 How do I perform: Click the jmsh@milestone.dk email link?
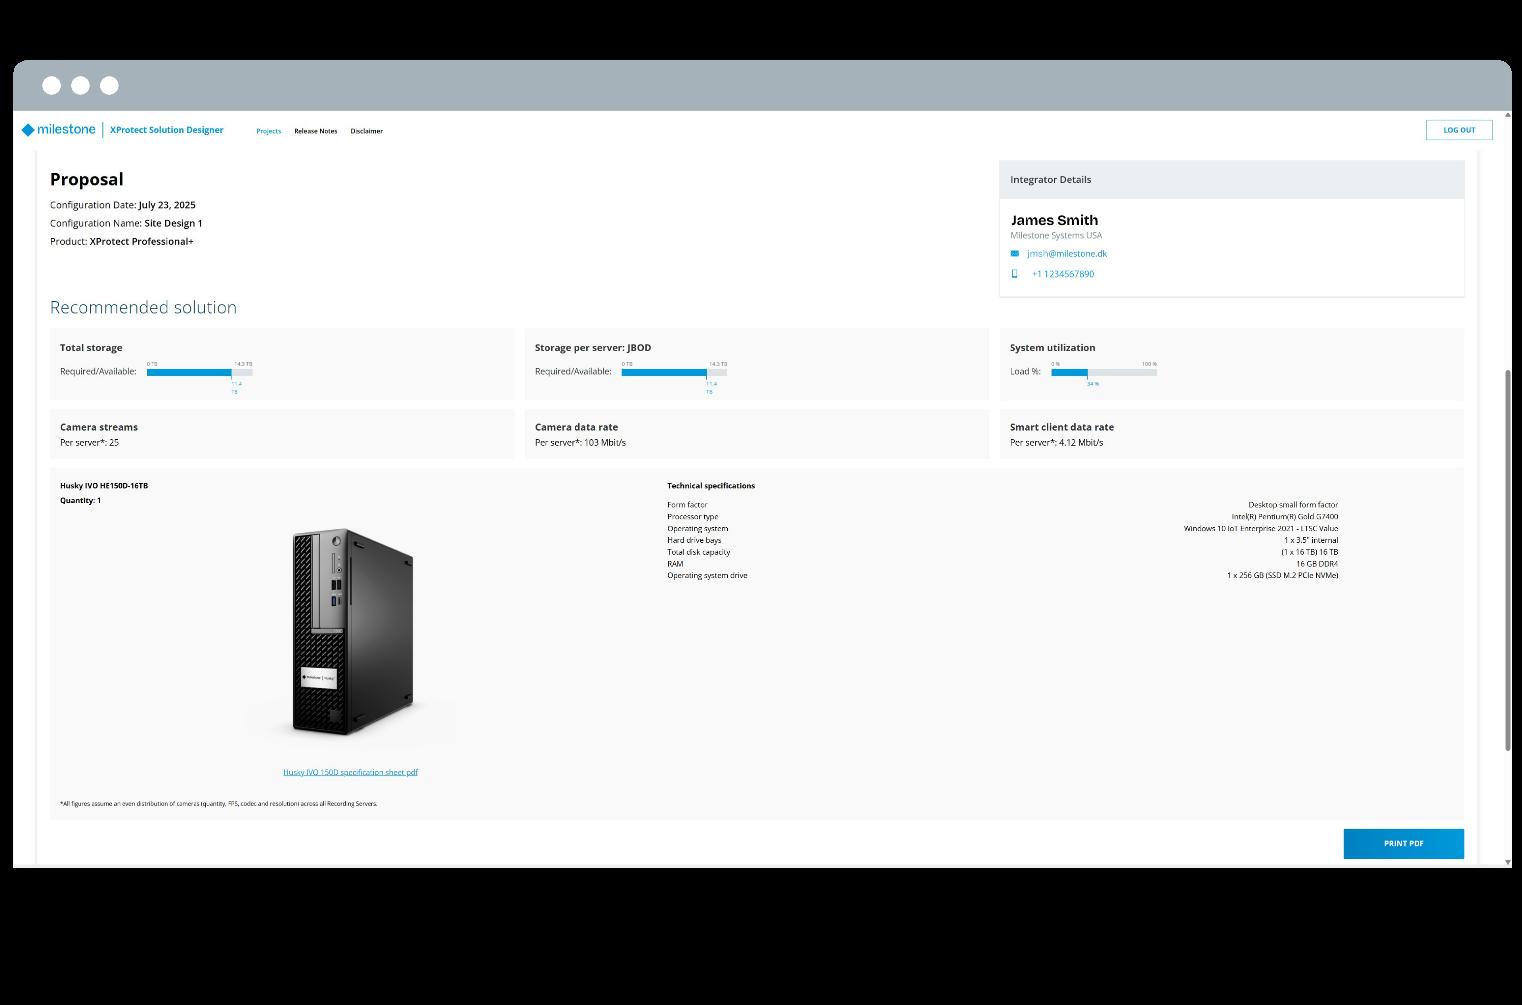coord(1066,254)
